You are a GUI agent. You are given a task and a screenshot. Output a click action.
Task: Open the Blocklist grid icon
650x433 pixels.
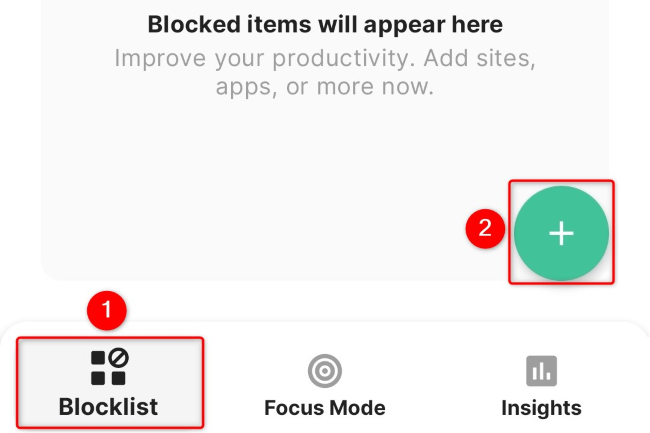click(109, 367)
